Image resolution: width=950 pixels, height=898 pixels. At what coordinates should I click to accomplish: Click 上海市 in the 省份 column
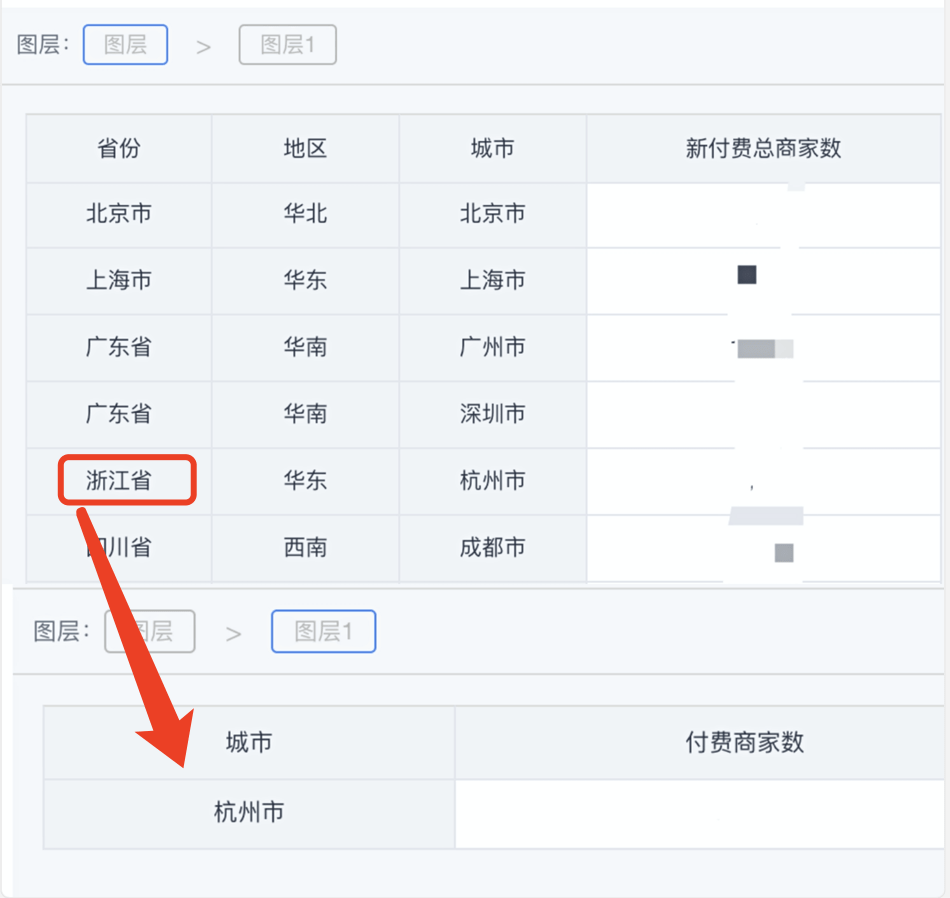(119, 281)
